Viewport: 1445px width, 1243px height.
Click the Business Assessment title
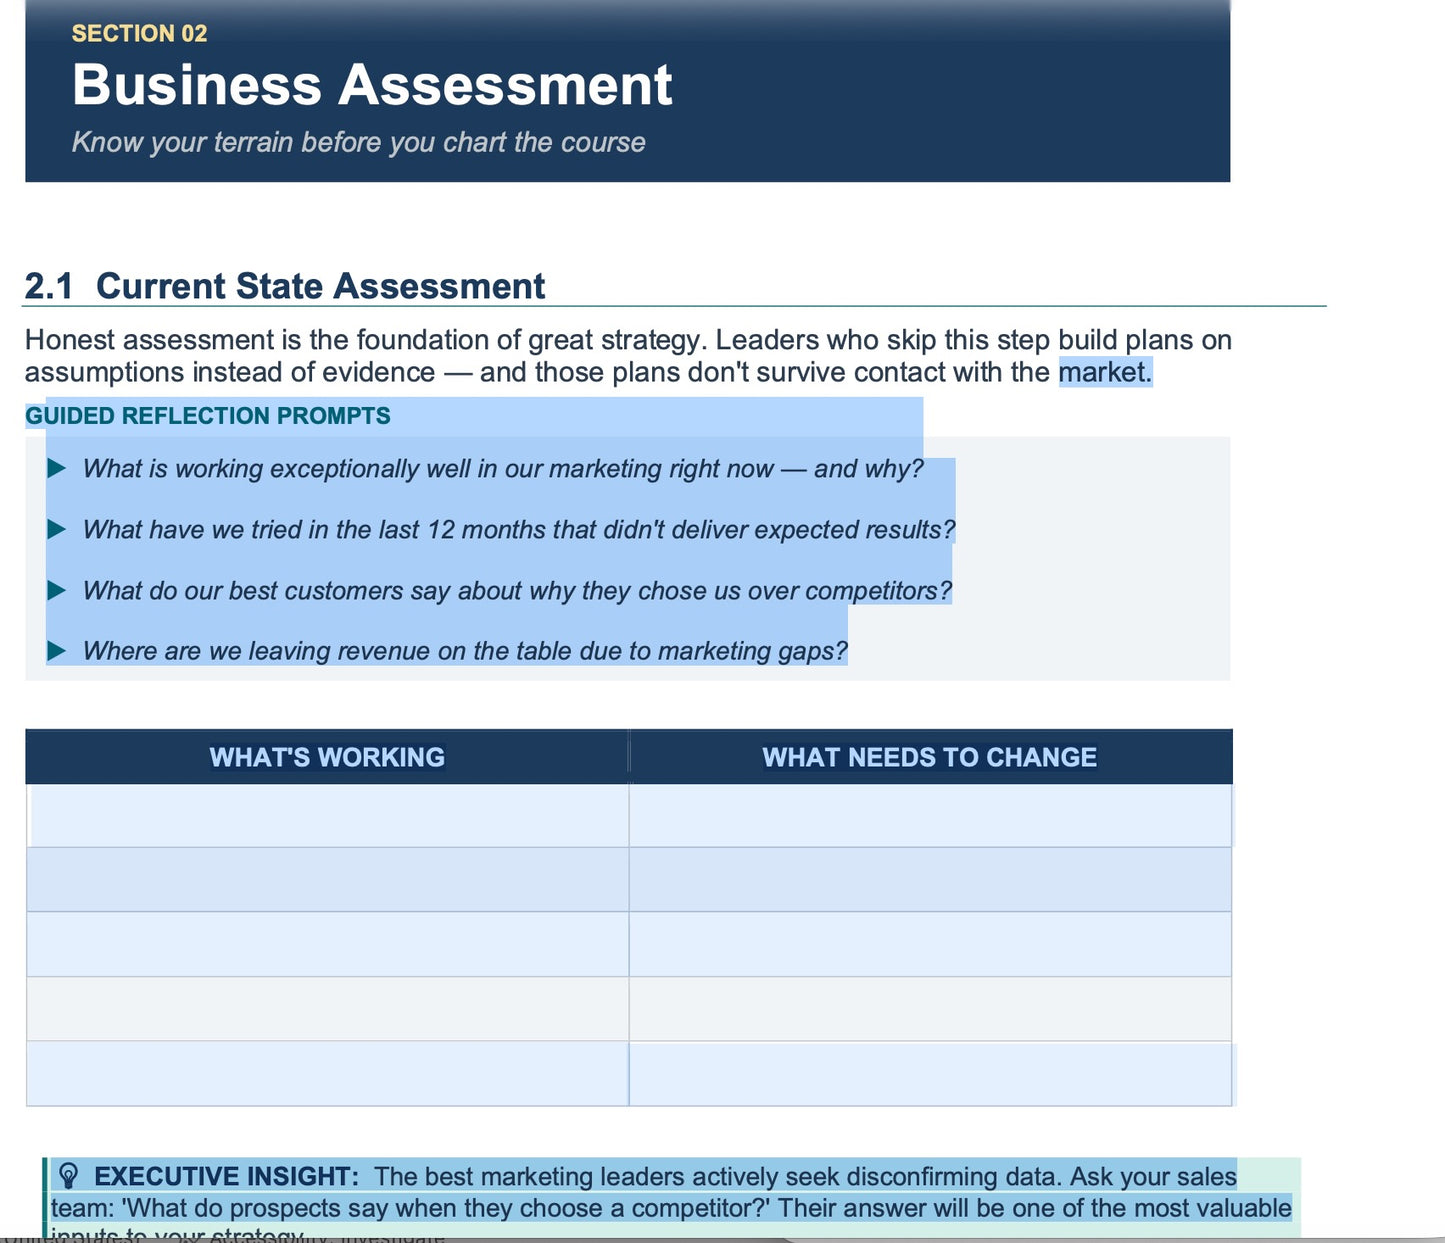[372, 85]
